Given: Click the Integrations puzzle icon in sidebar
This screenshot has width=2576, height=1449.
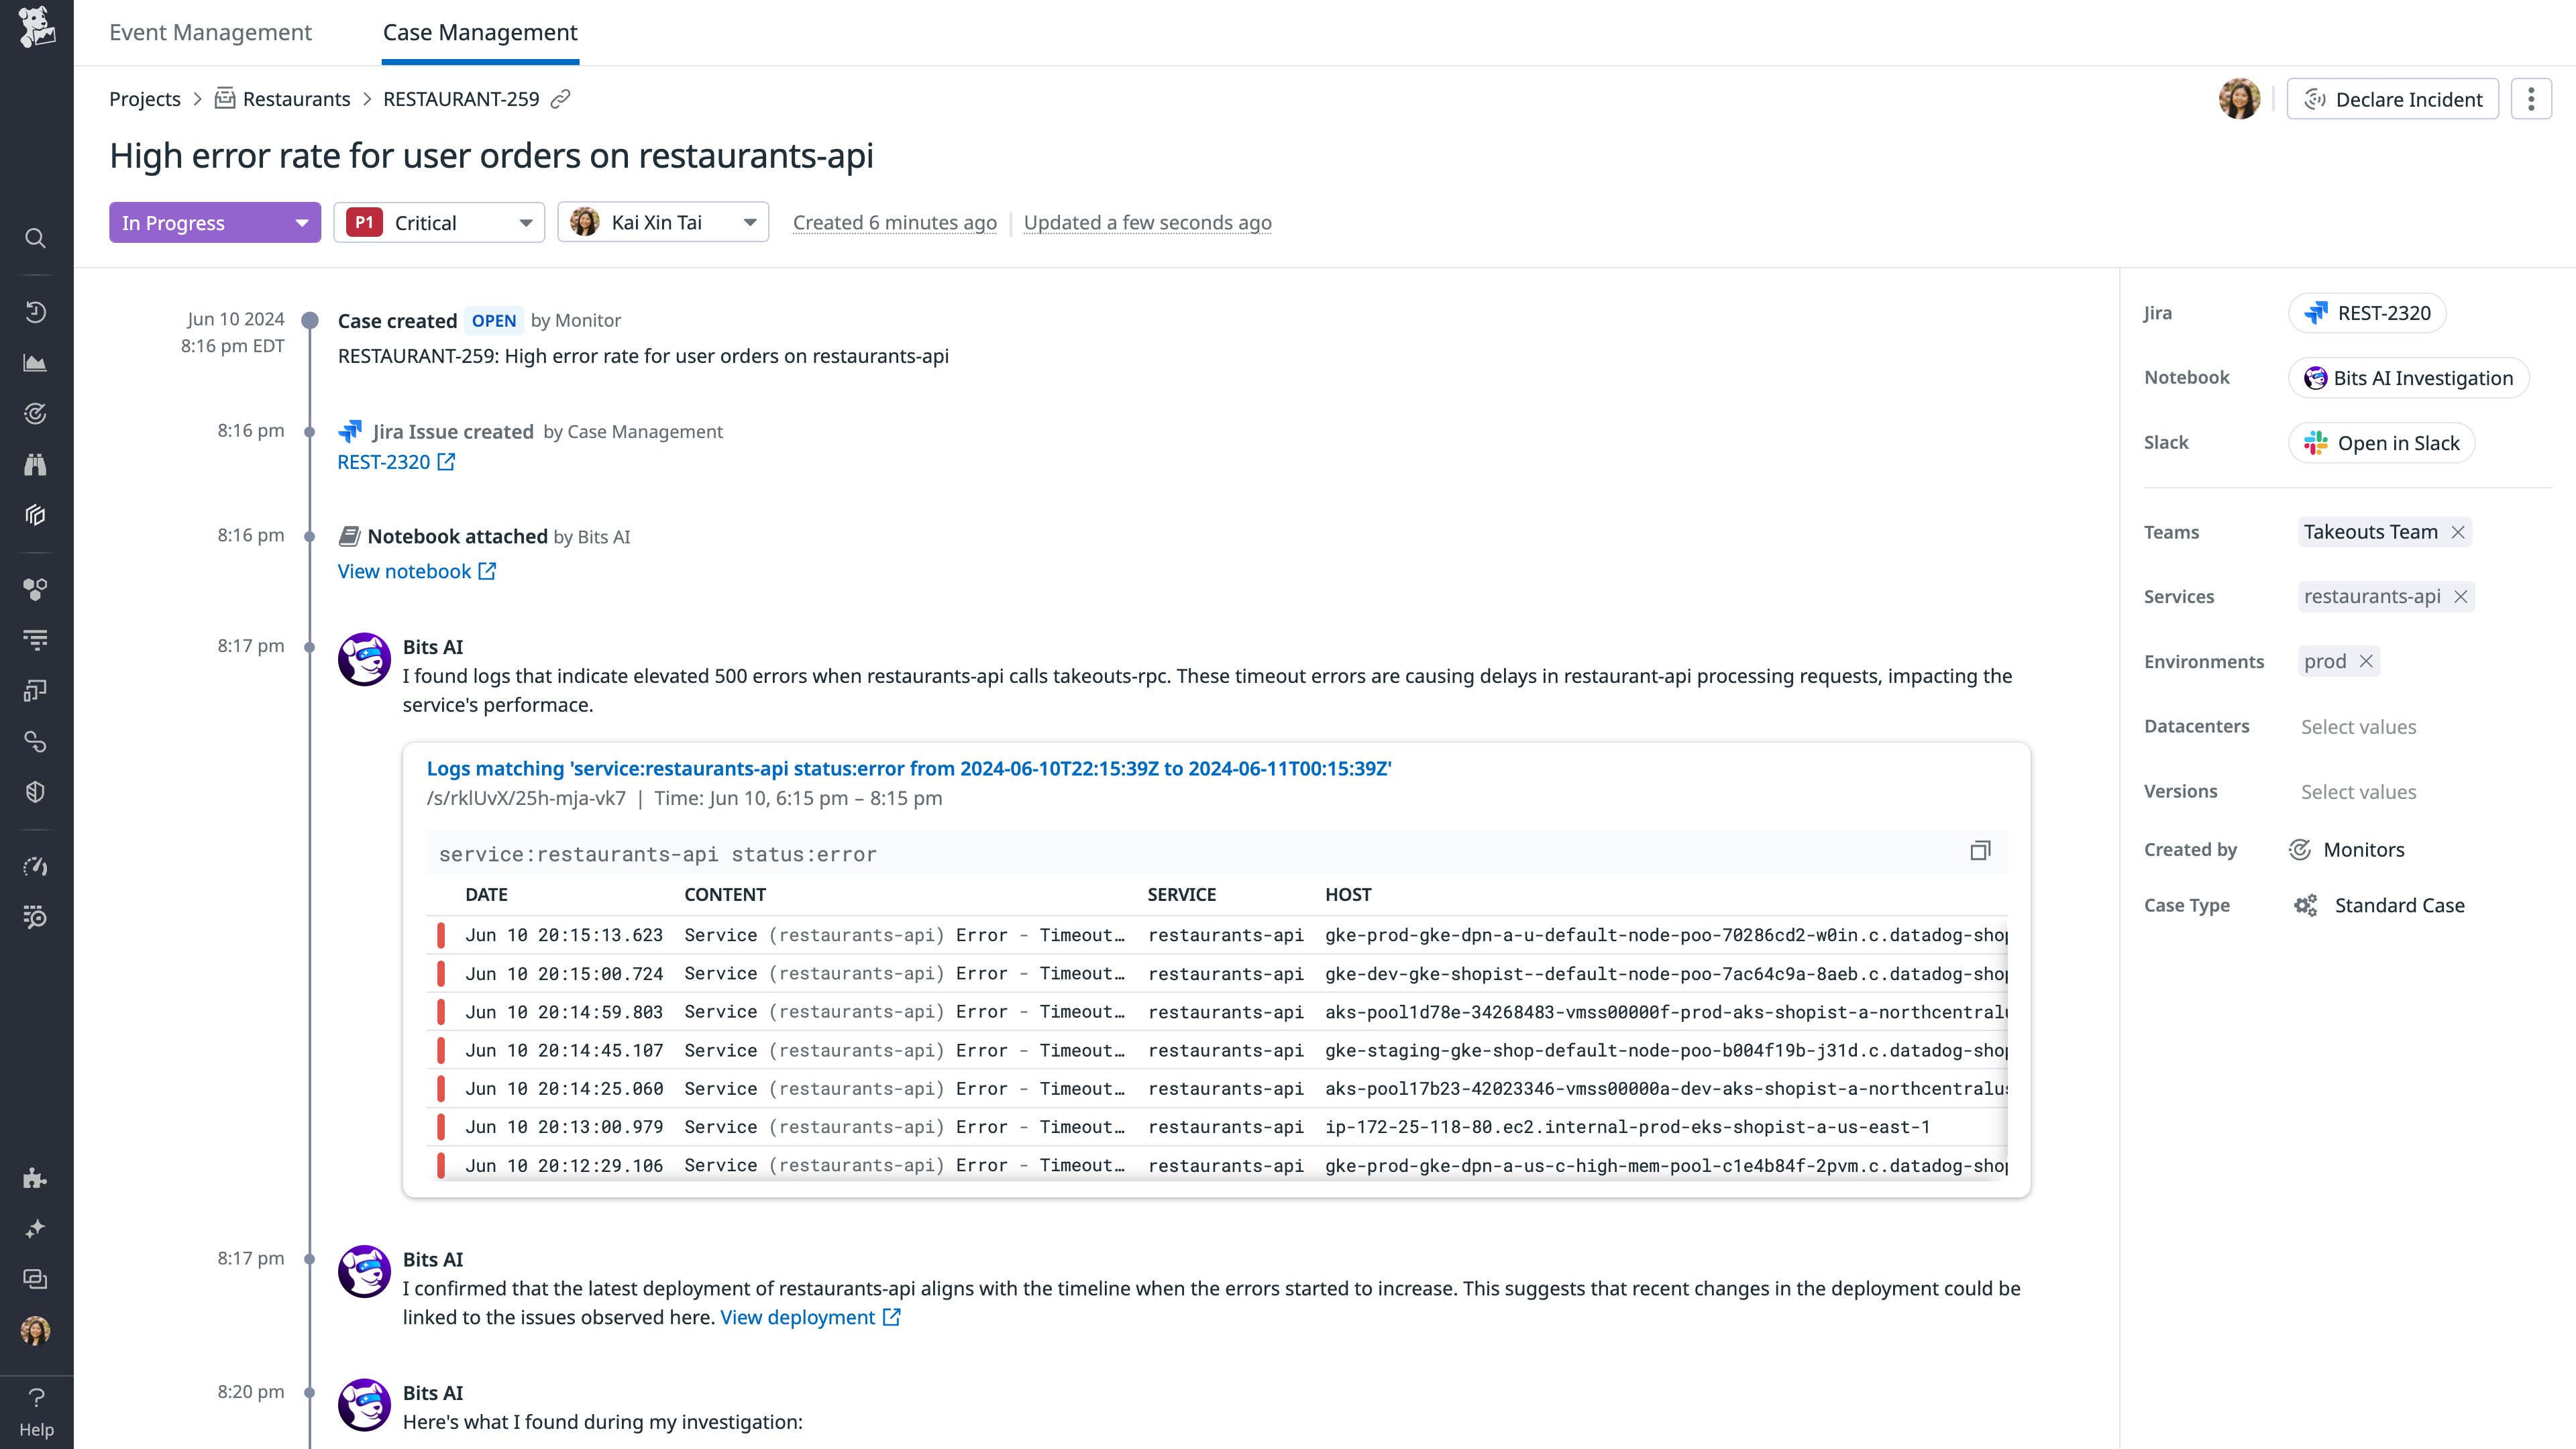Looking at the screenshot, I should pyautogui.click(x=36, y=1177).
